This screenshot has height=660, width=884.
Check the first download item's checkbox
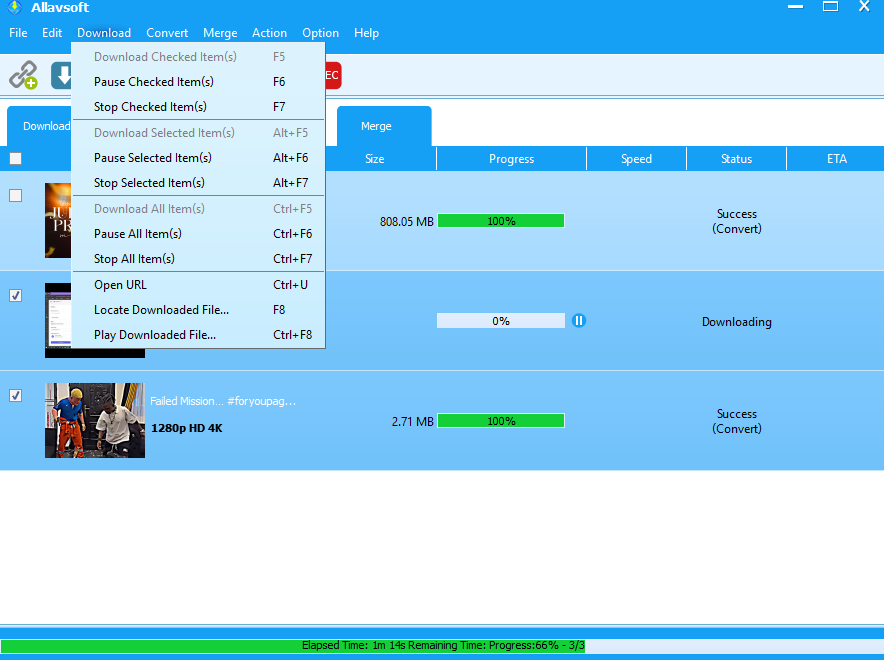tap(15, 196)
